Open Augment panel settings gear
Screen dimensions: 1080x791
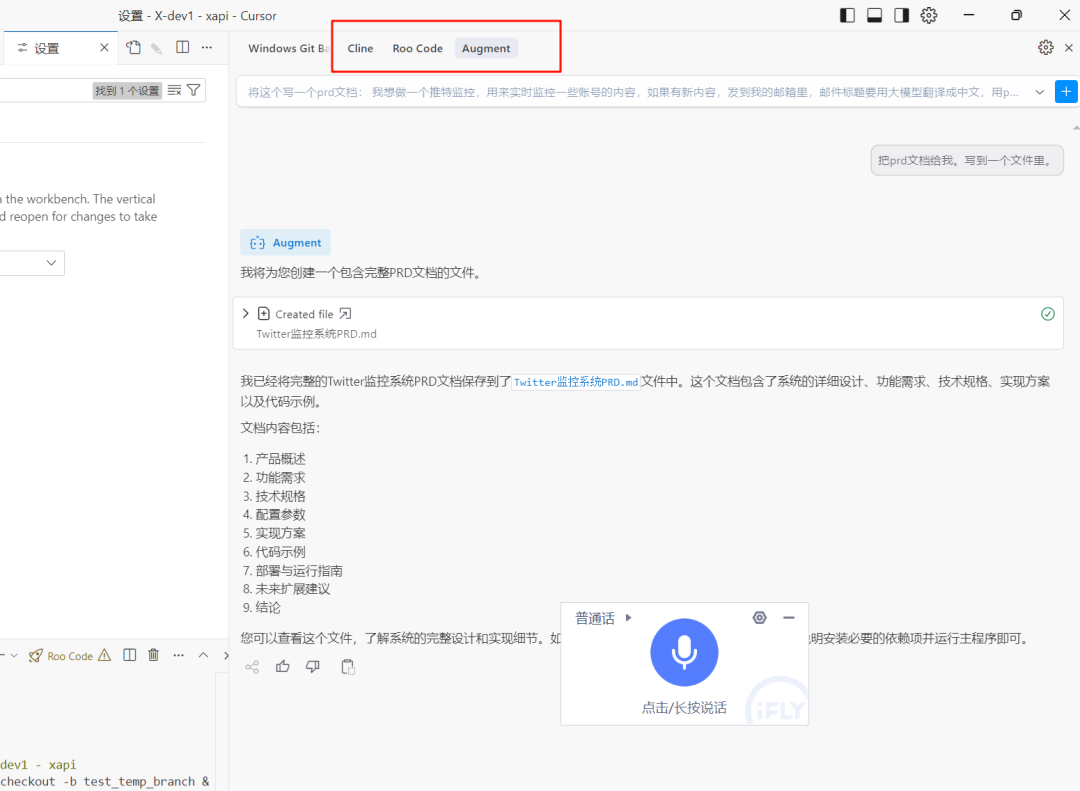pos(1046,48)
